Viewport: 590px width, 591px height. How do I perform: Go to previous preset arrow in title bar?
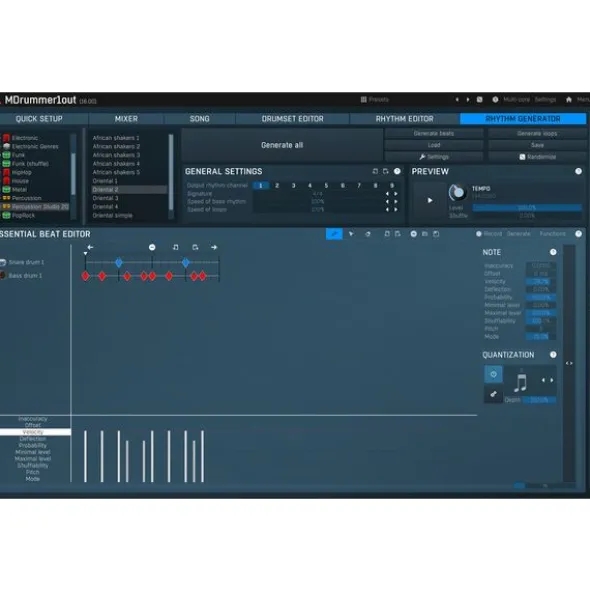click(x=457, y=100)
